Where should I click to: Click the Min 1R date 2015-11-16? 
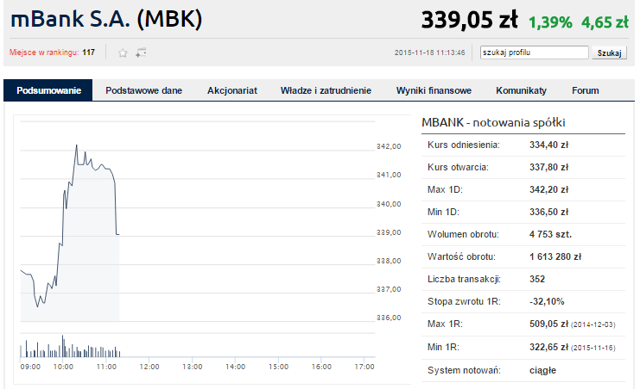coord(593,348)
